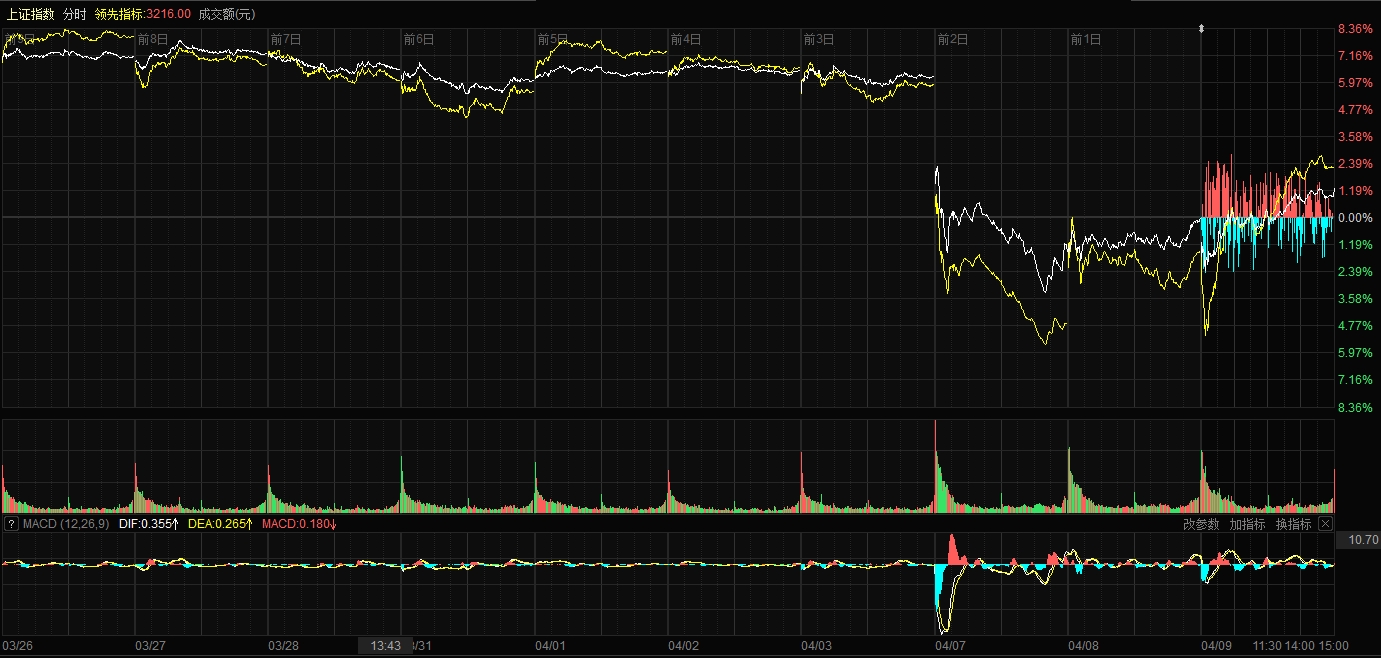Screen dimensions: 1381x658
Task: Click the 上证指数 index name label
Action: click(30, 14)
